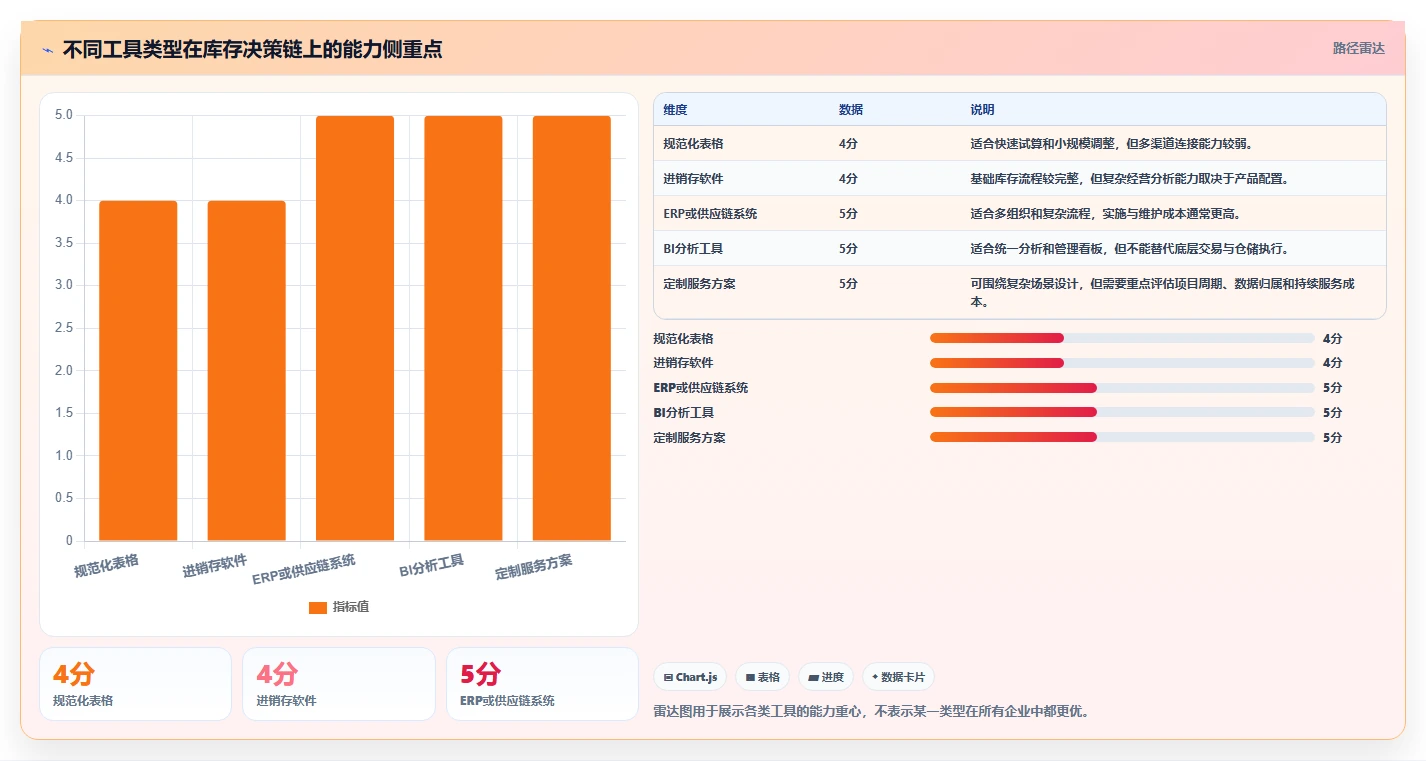
Task: Open the 5分 ERP或供应链系统 data card
Action: click(542, 684)
